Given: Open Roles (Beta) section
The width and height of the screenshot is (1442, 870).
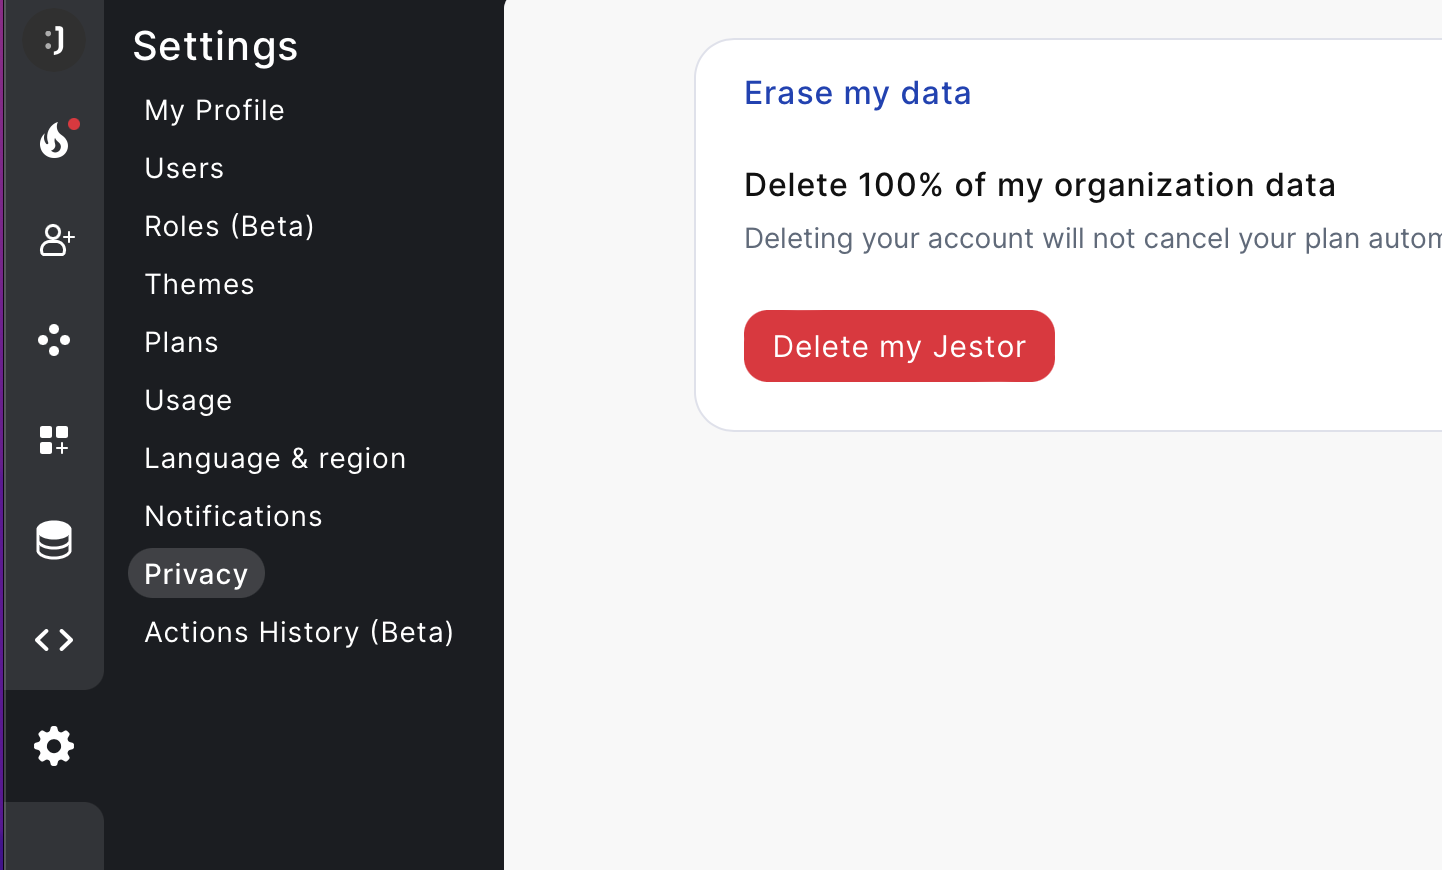Looking at the screenshot, I should (x=229, y=226).
